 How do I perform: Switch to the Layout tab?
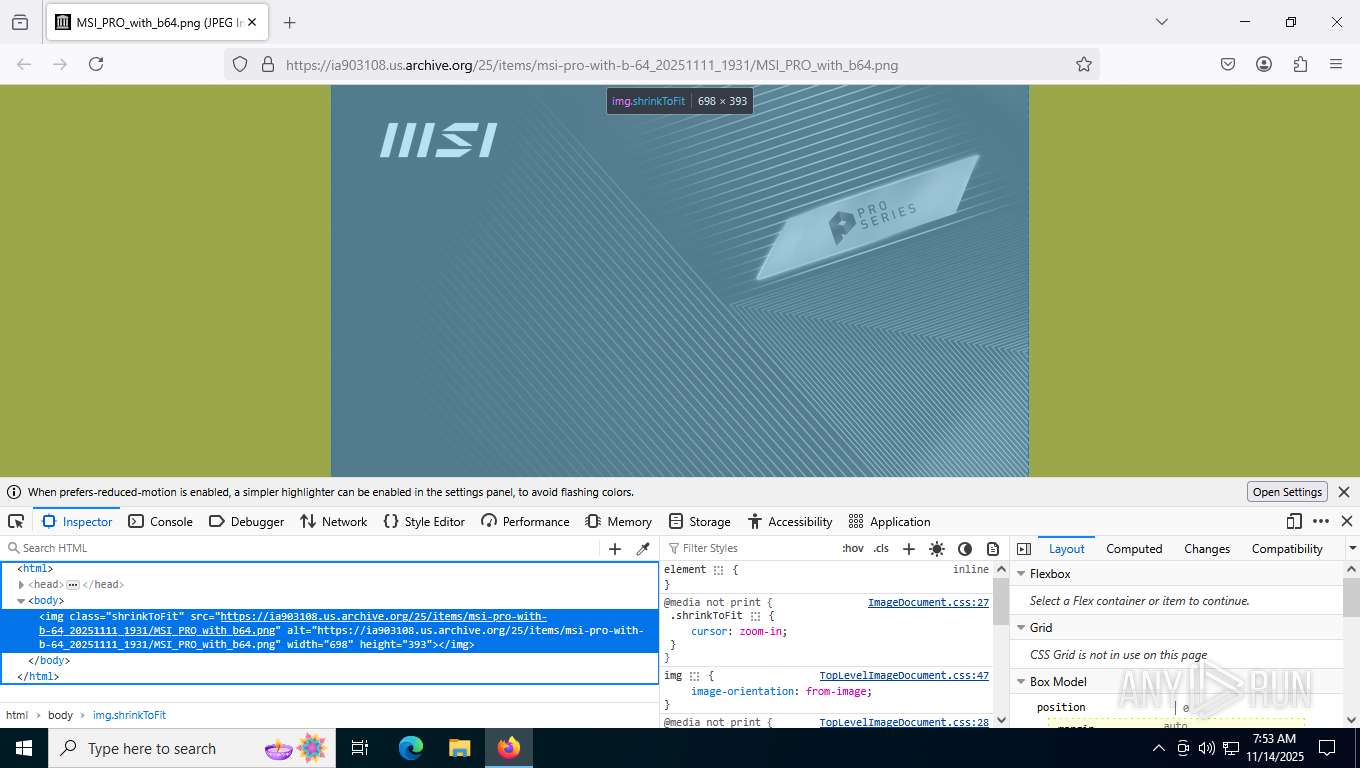coord(1066,549)
